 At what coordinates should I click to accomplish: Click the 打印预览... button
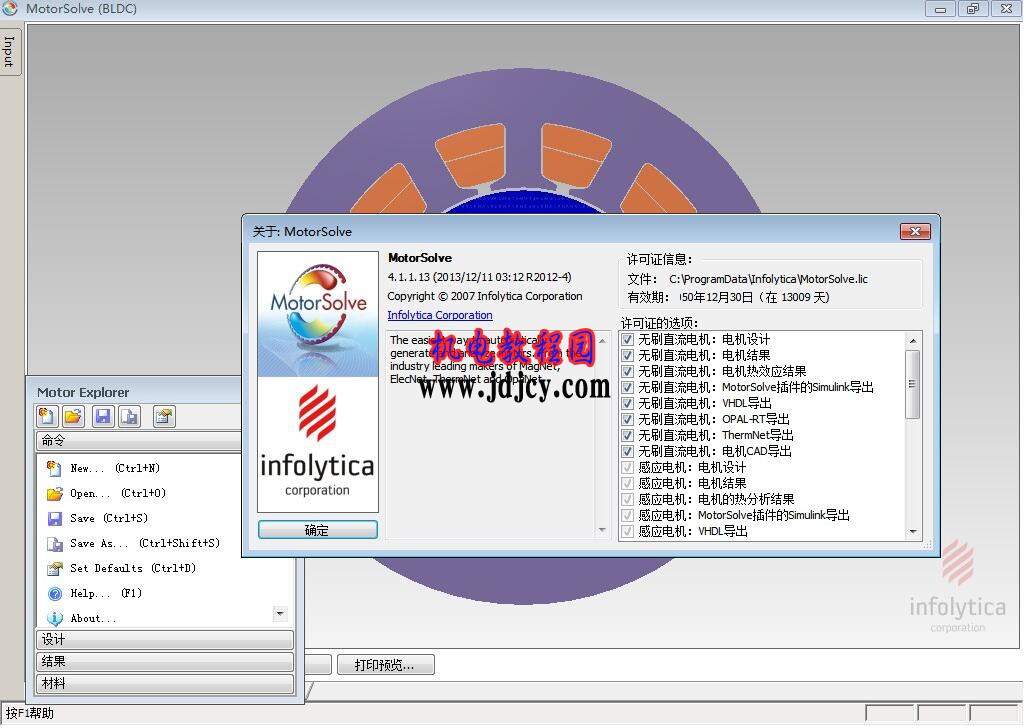click(x=385, y=665)
